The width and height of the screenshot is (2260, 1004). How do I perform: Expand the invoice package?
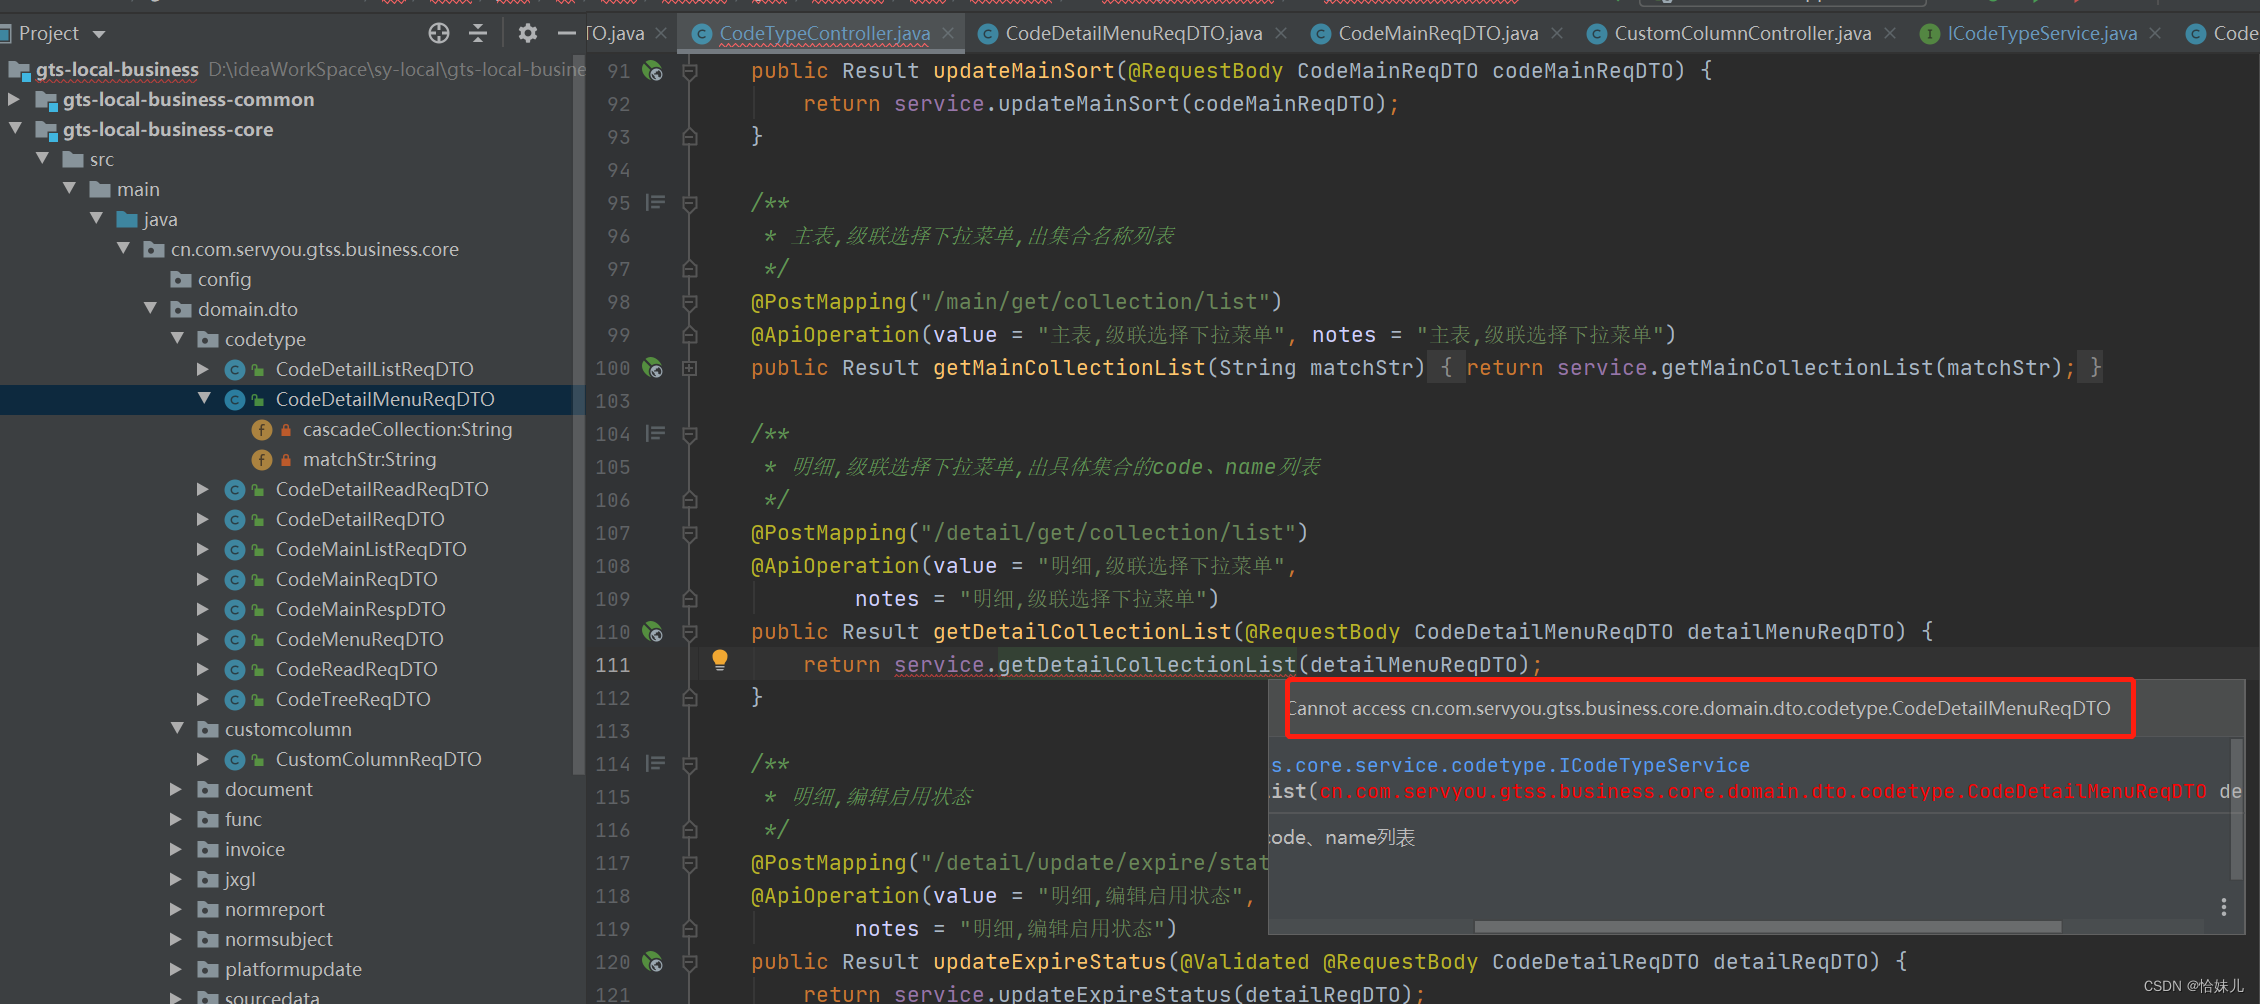click(176, 849)
